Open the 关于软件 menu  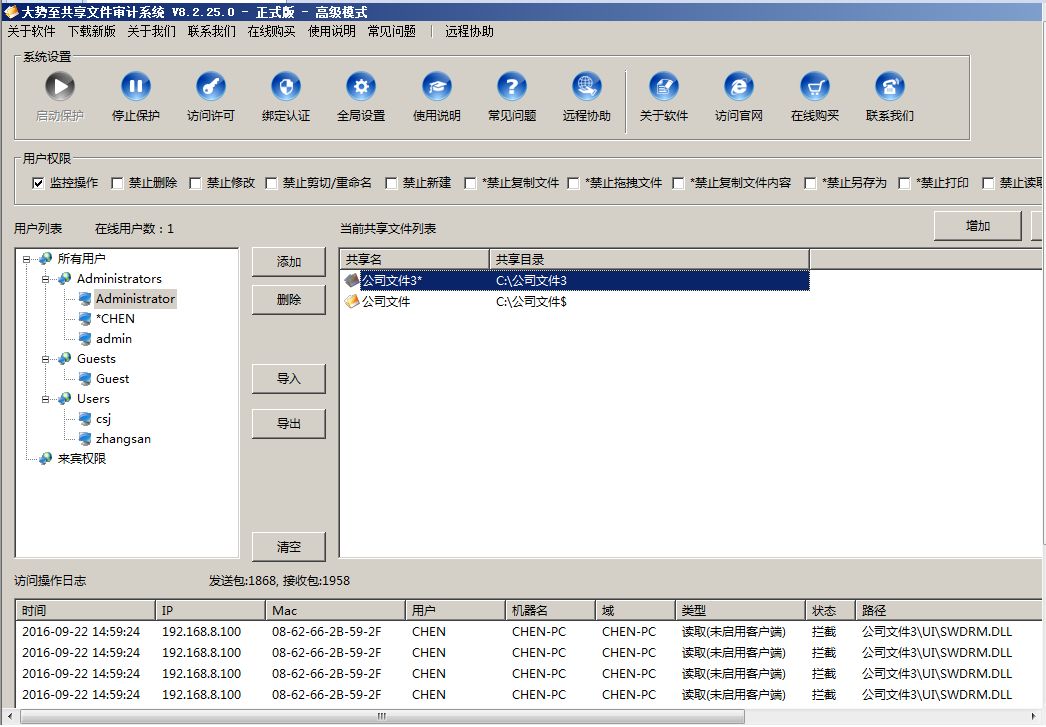tap(31, 31)
